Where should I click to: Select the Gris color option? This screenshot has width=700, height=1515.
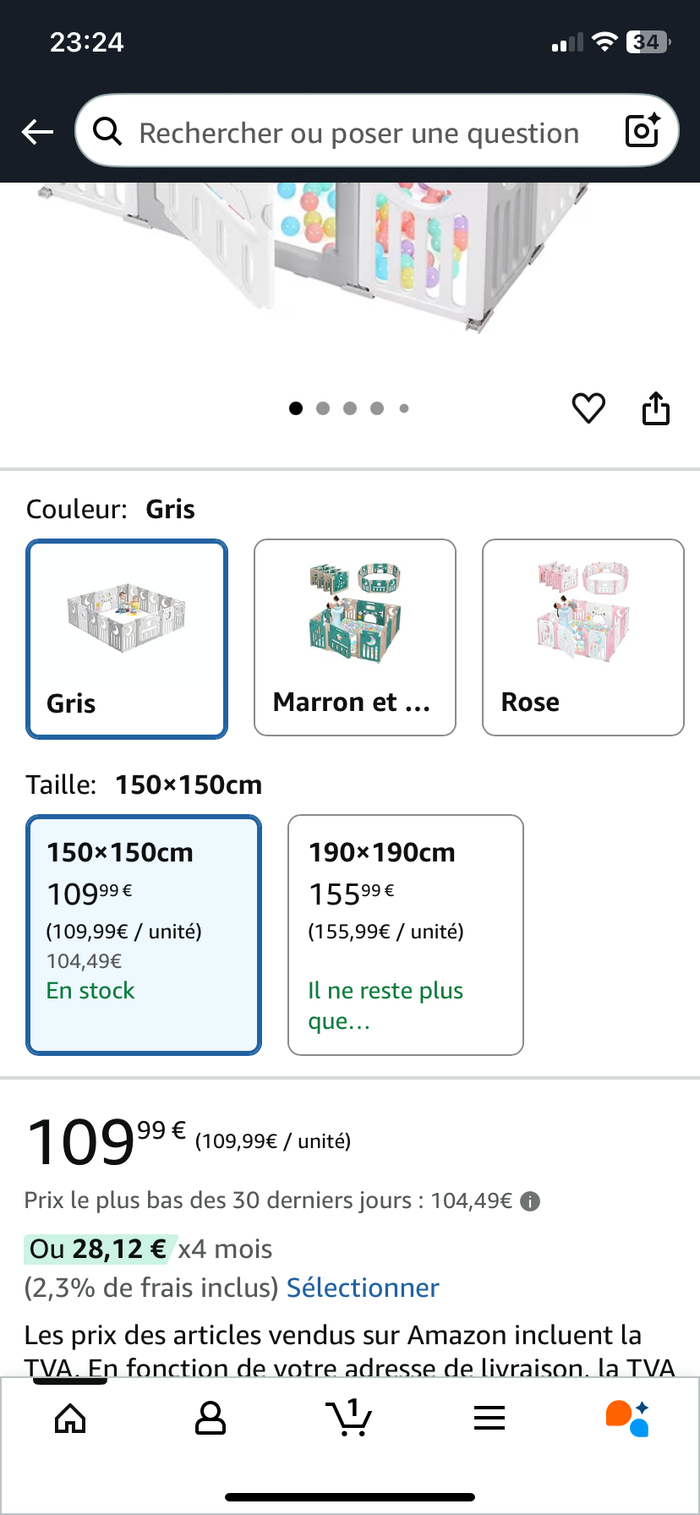point(127,638)
